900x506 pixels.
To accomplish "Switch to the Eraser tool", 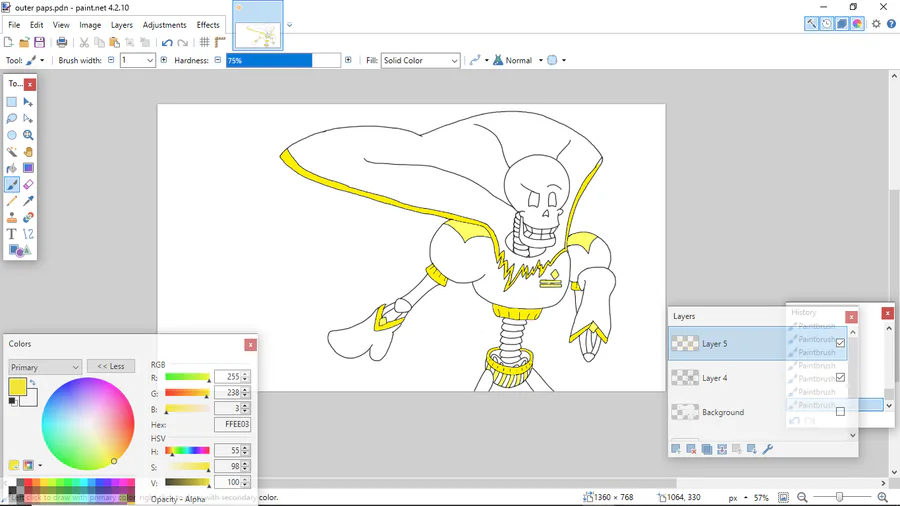I will pos(28,185).
